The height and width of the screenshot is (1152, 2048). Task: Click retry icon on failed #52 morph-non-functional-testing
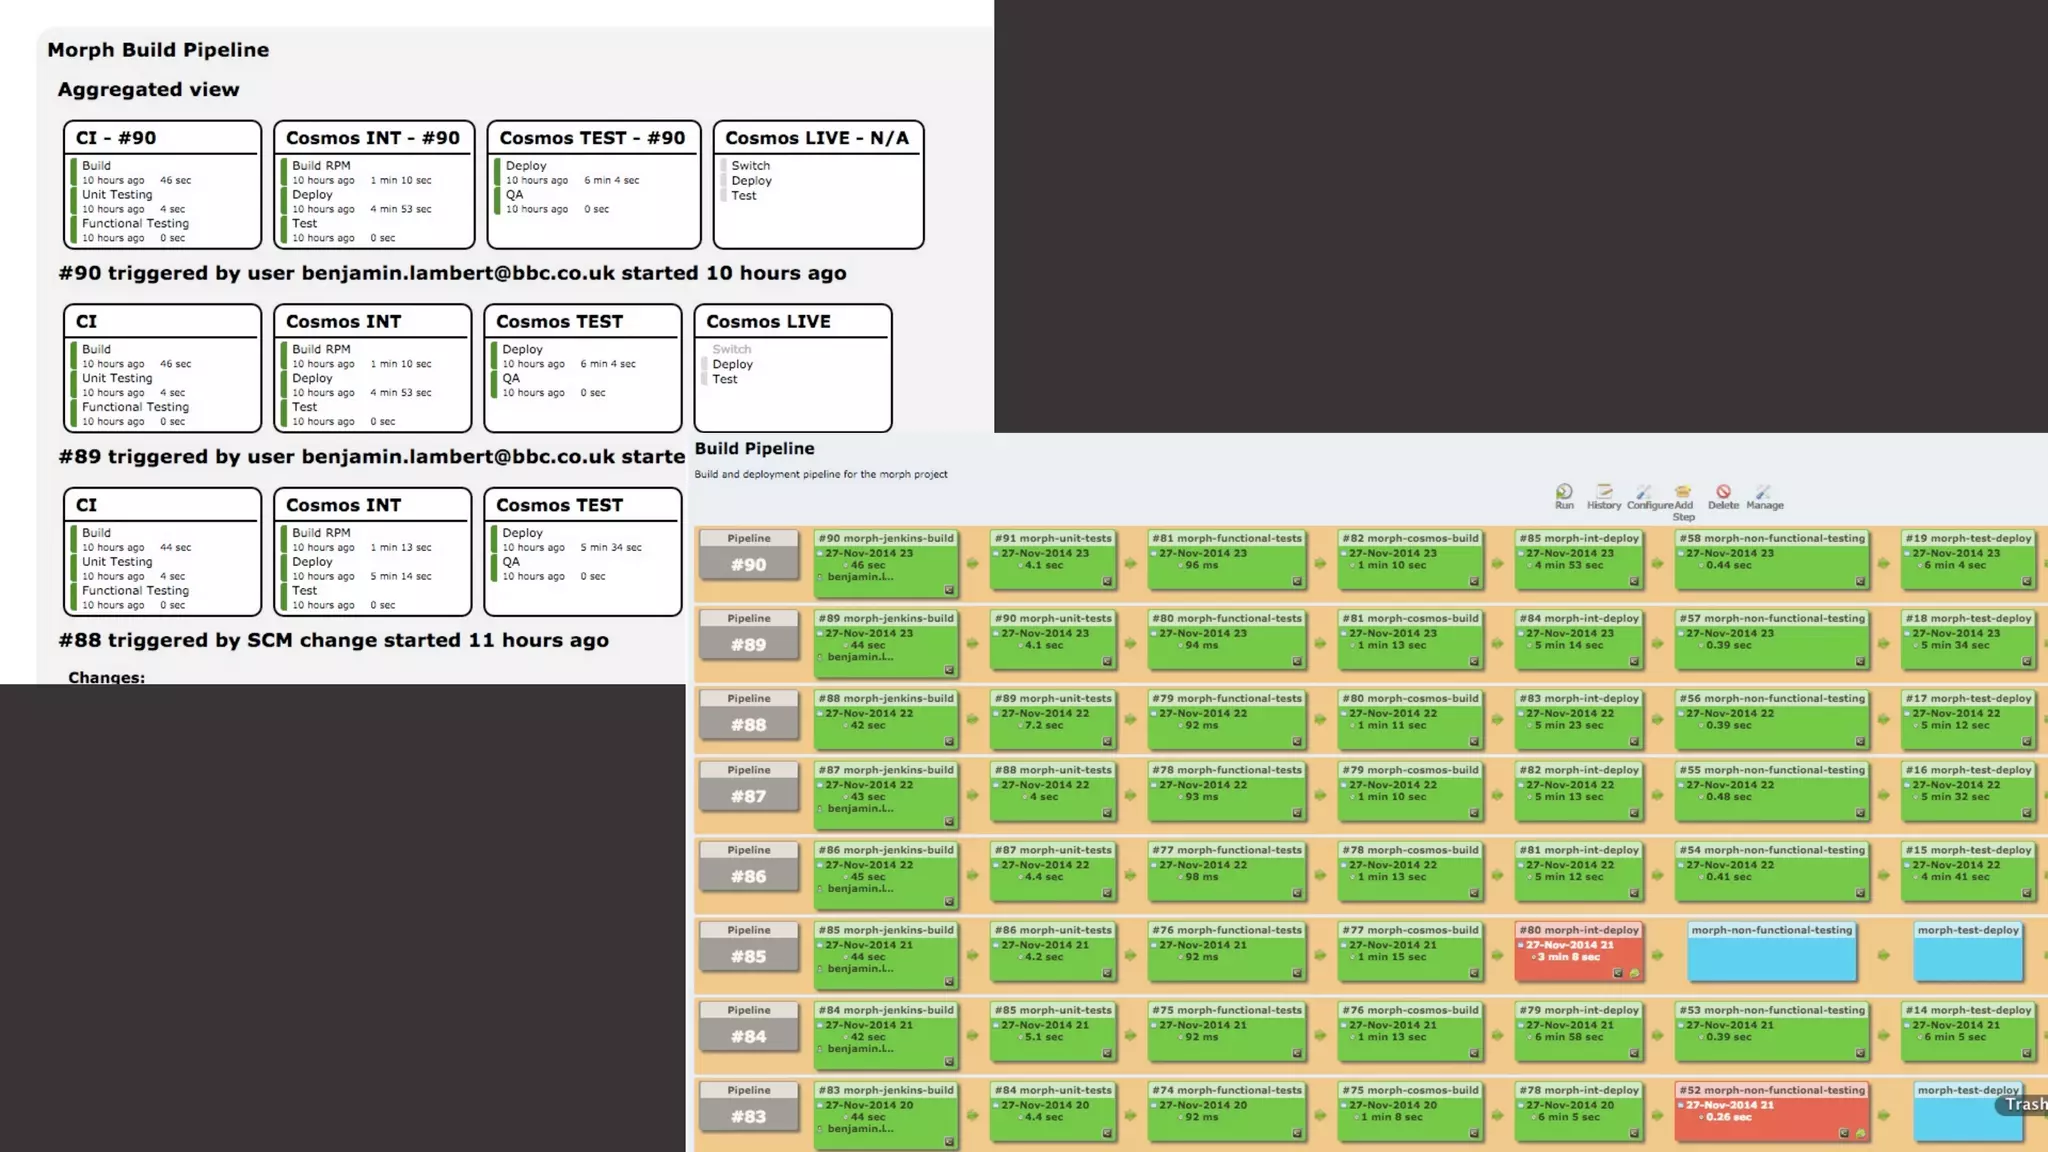[1860, 1133]
